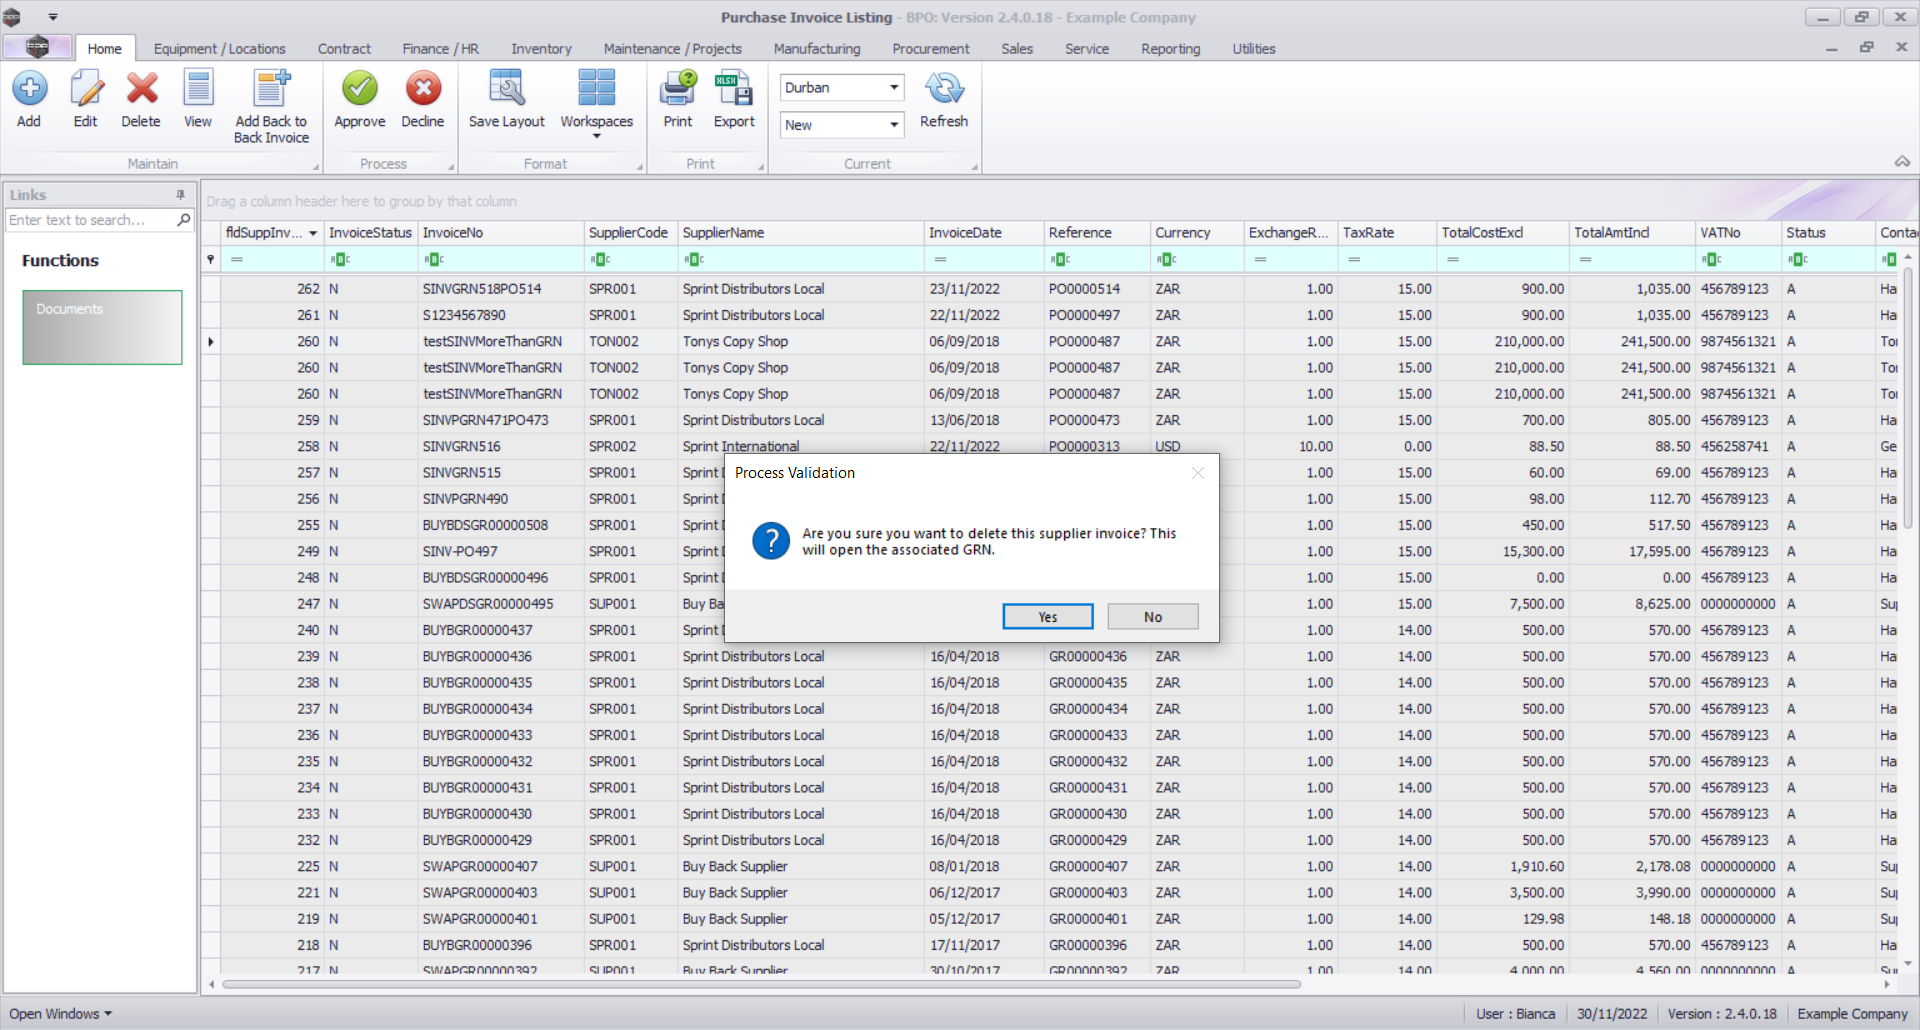Open the Durban site dropdown

[893, 88]
